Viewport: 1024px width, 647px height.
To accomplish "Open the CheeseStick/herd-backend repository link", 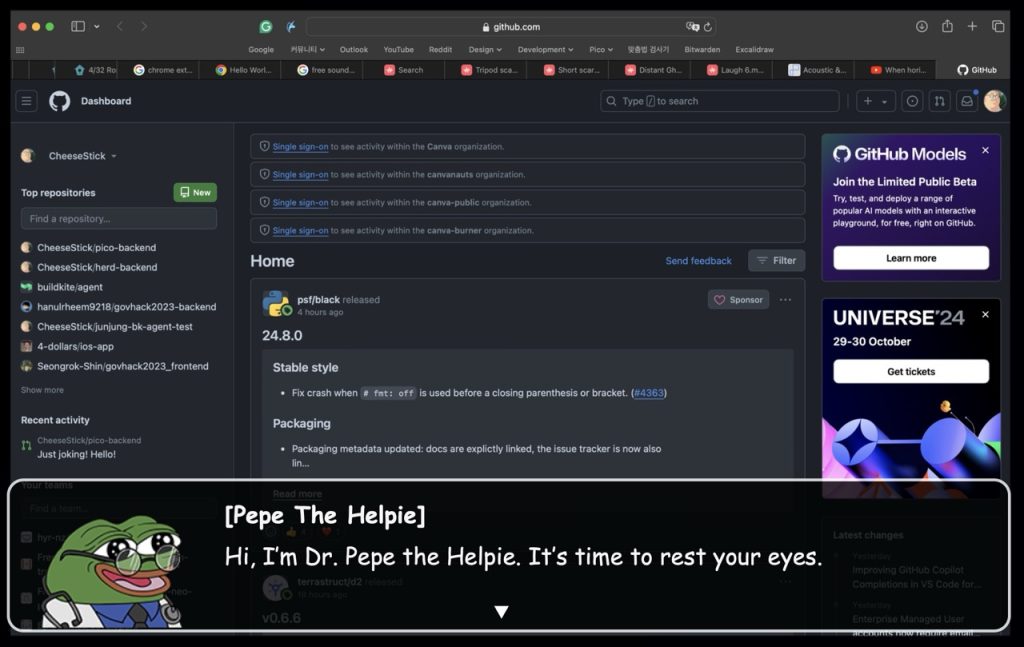I will pos(96,267).
